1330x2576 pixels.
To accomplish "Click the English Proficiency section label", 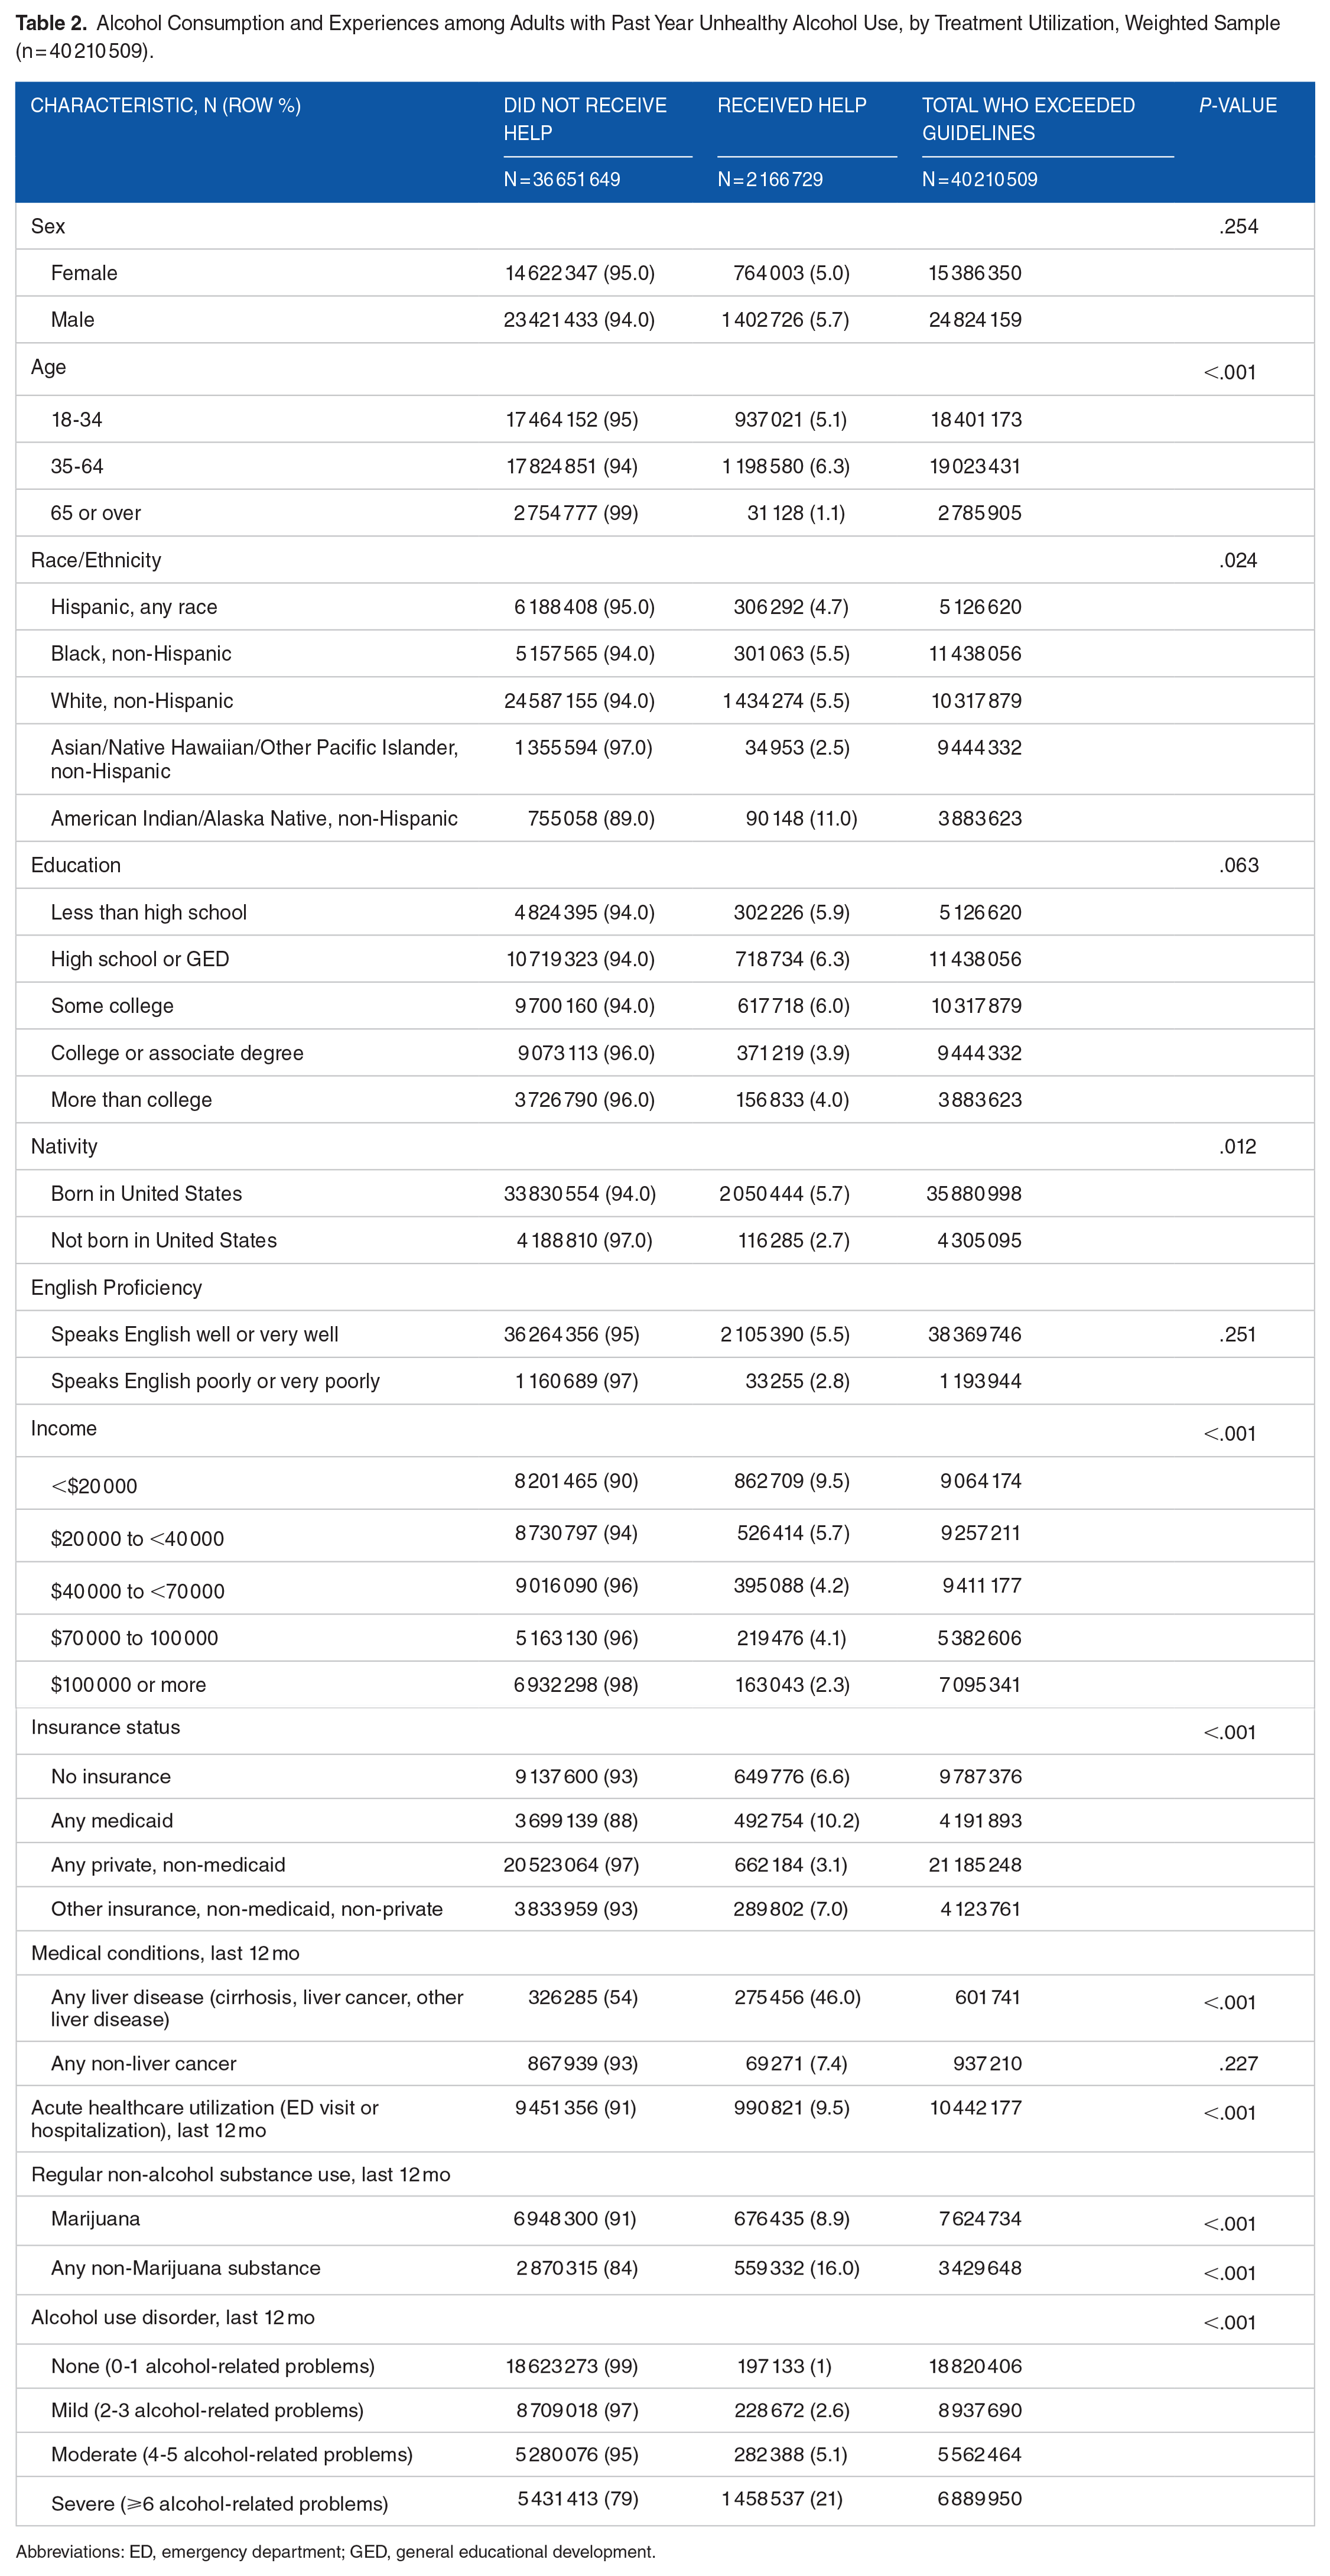I will [116, 1287].
